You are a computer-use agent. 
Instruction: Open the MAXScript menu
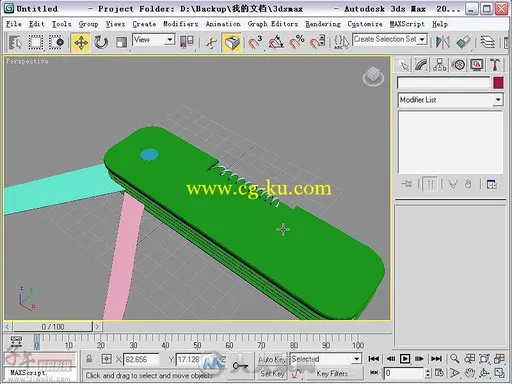[x=407, y=24]
